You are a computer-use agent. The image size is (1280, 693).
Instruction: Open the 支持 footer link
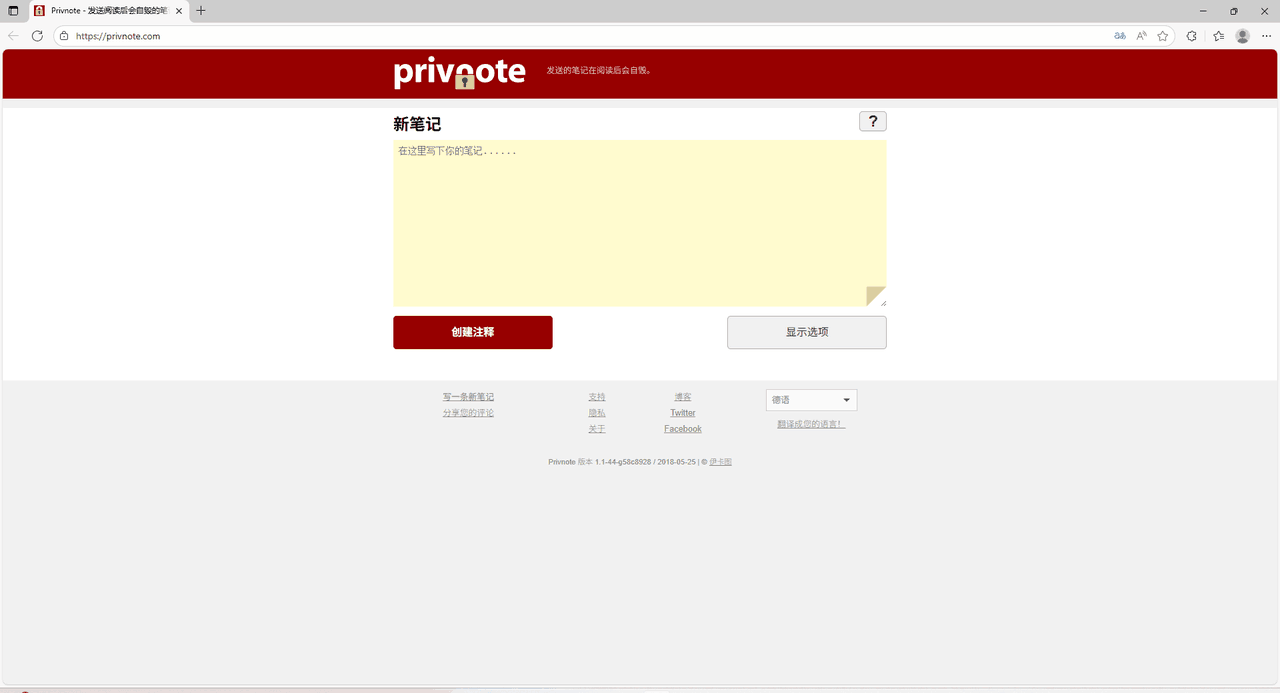(x=597, y=397)
